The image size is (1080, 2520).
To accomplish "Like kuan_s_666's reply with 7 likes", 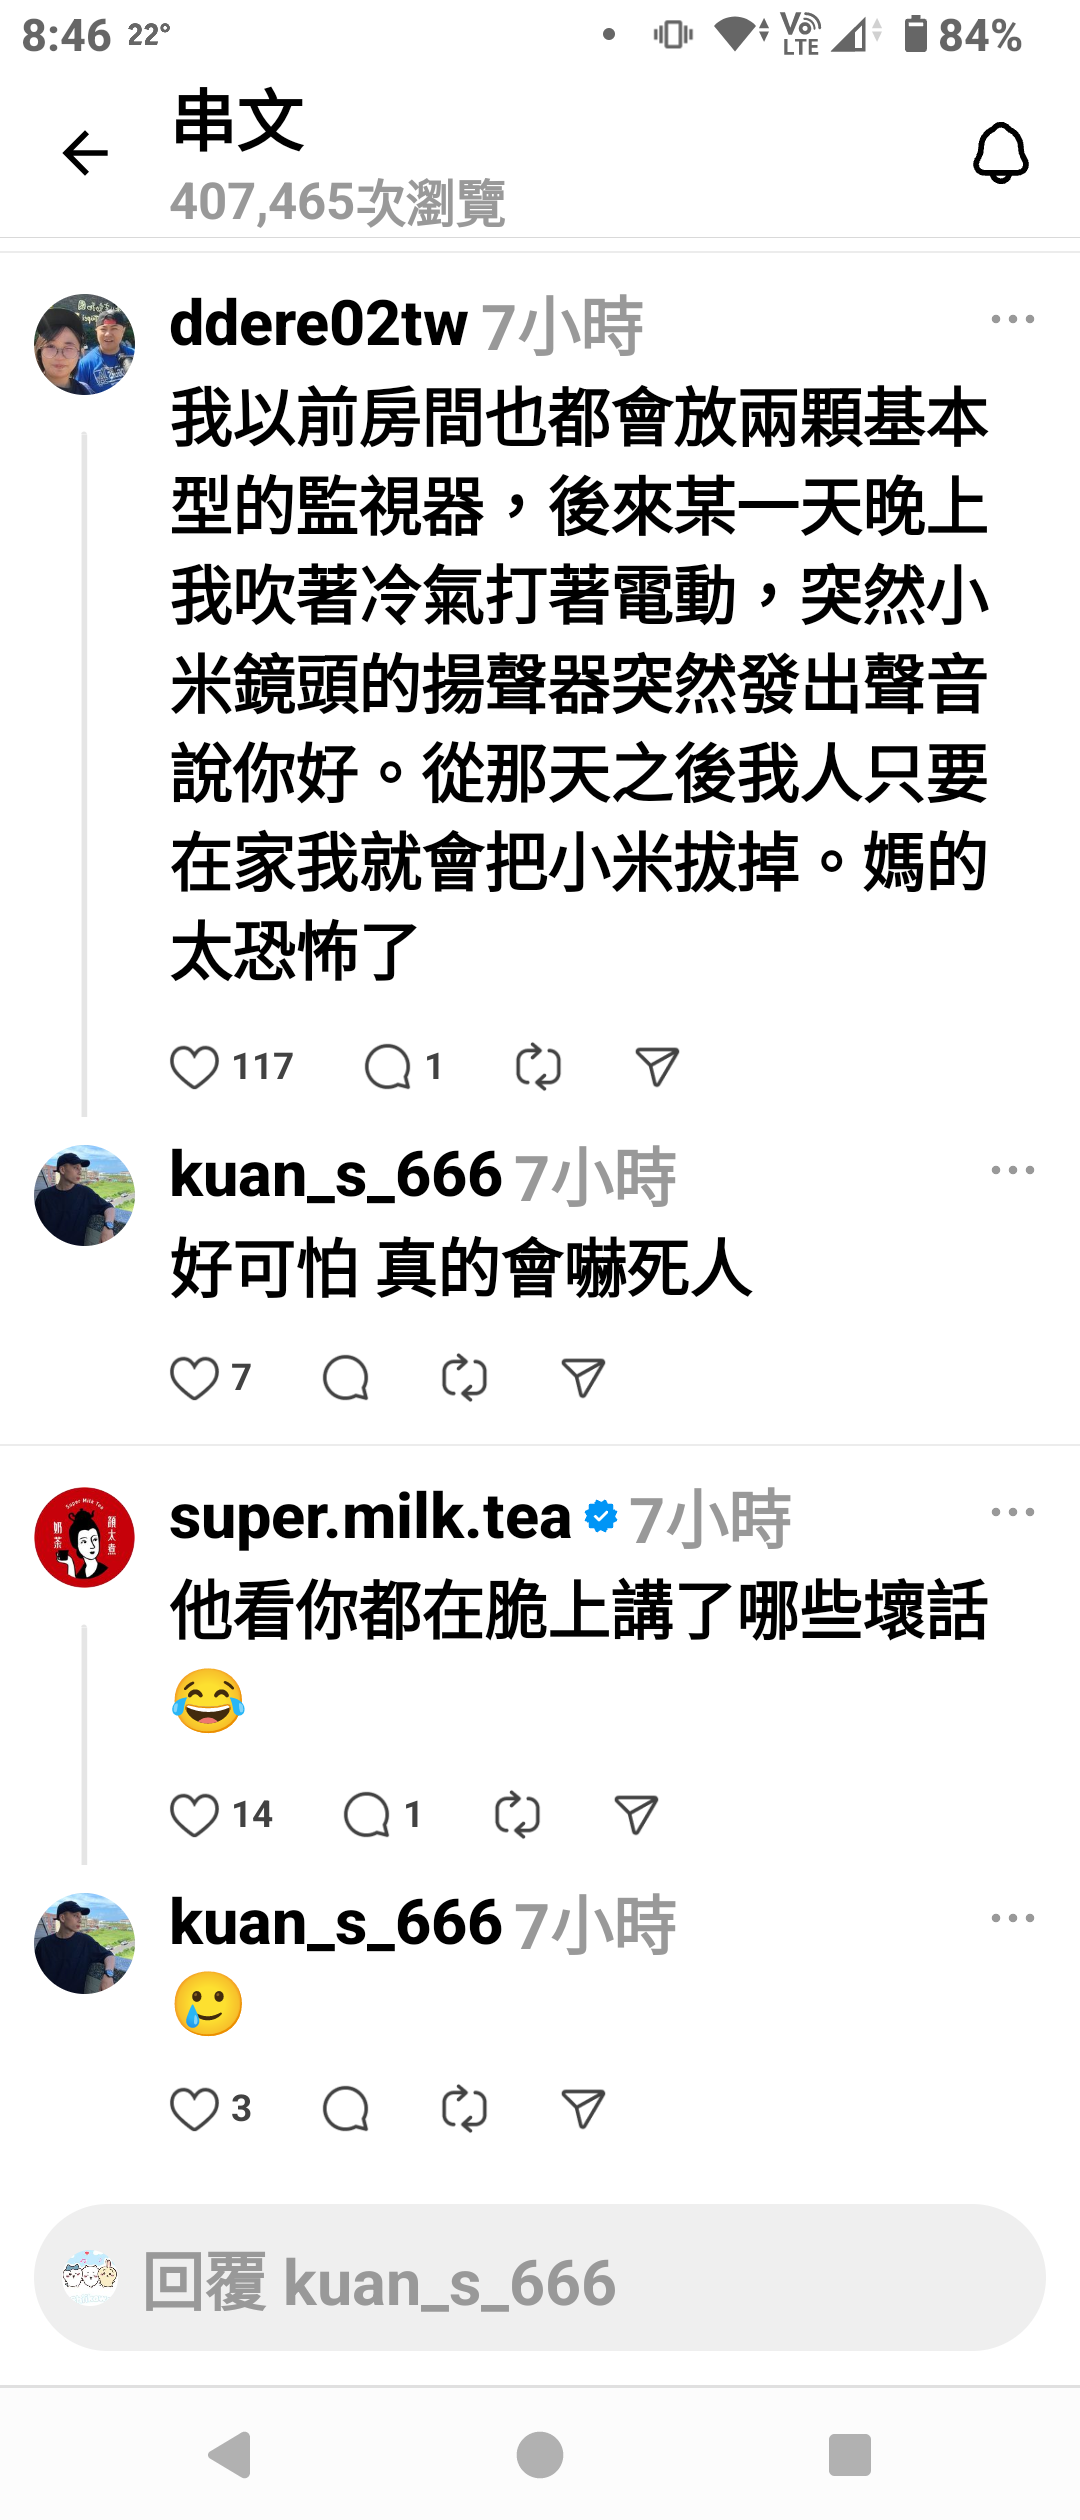I will 194,1378.
